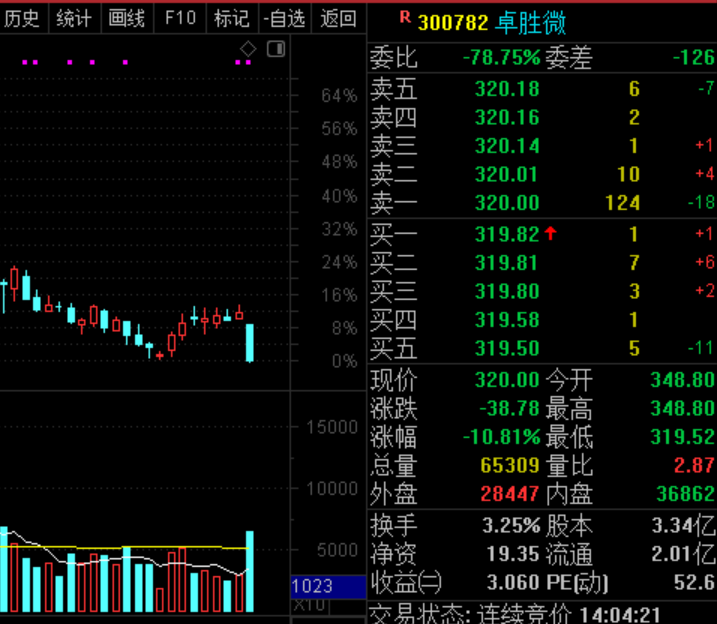Viewport: 717px width, 624px height.
Task: Click the blue 1023 volume indicator box
Action: click(x=326, y=586)
